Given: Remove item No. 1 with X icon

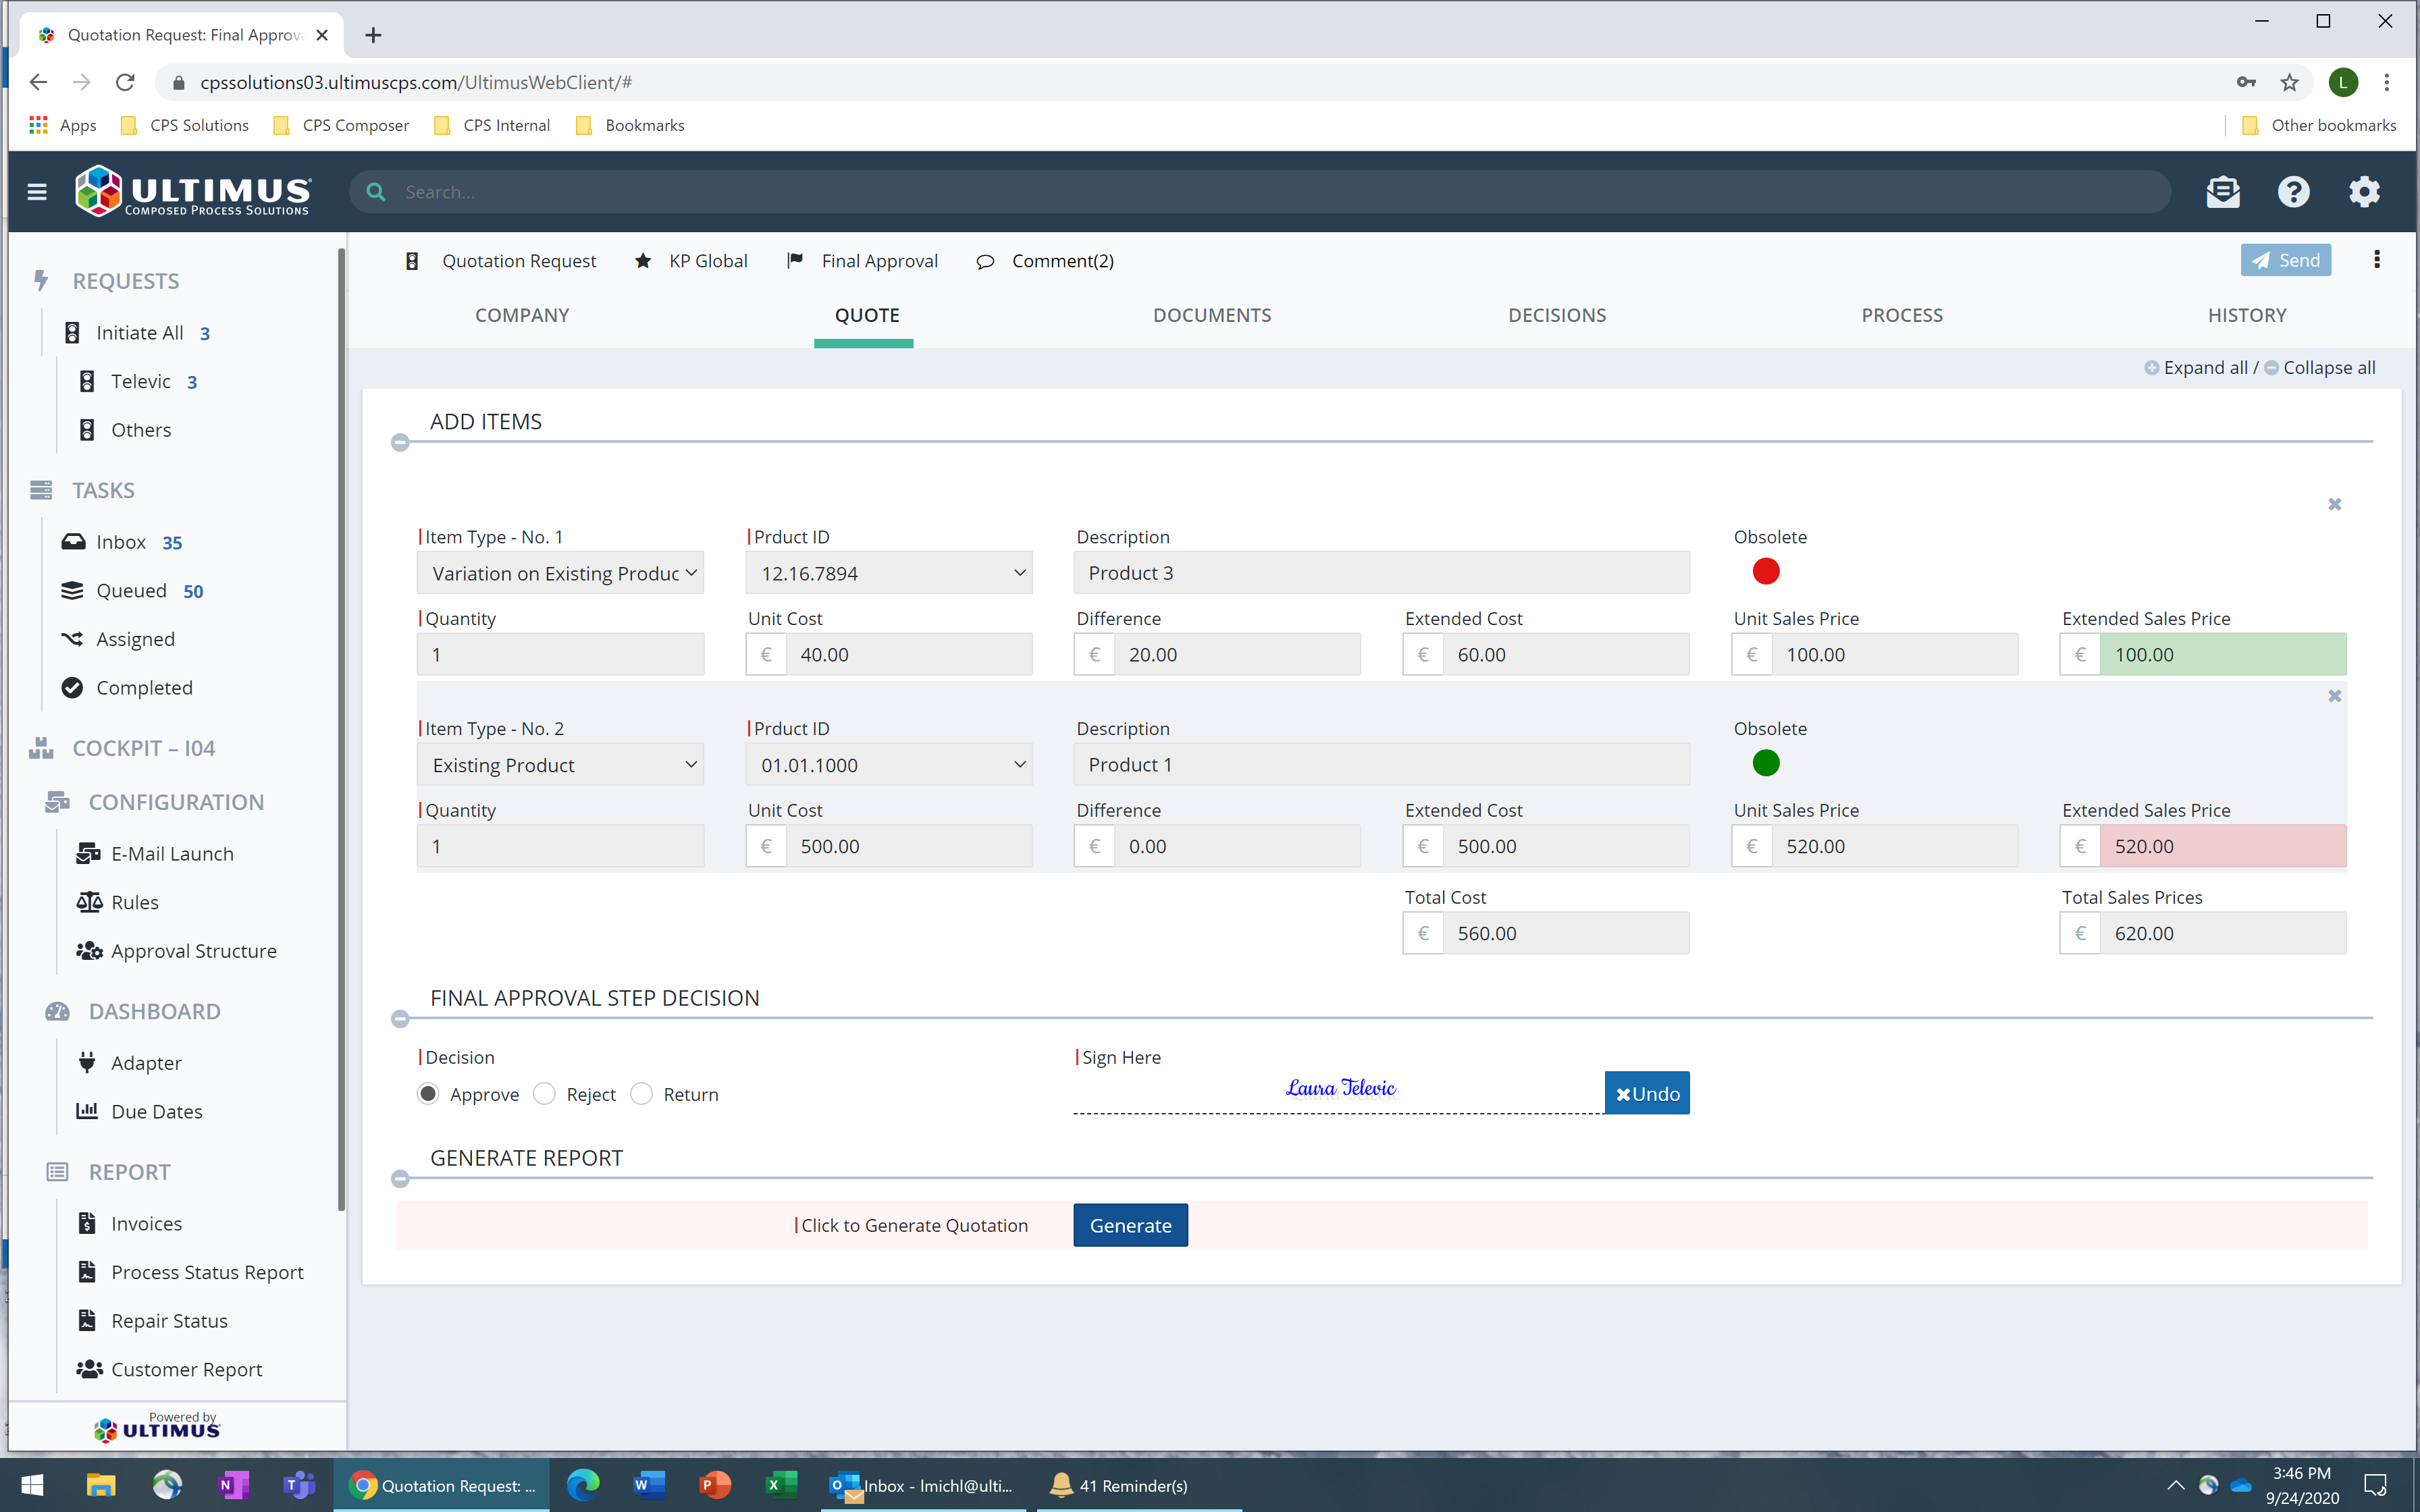Looking at the screenshot, I should [2334, 504].
